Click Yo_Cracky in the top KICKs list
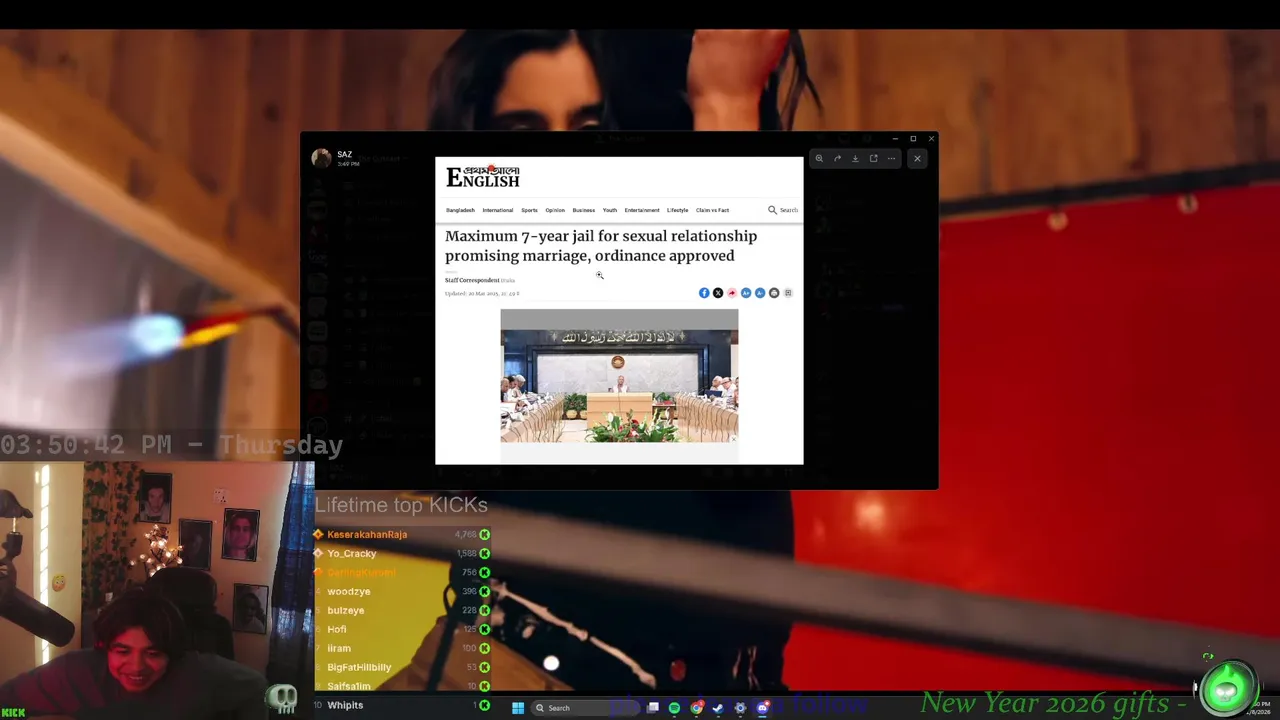This screenshot has height=720, width=1280. (x=352, y=553)
